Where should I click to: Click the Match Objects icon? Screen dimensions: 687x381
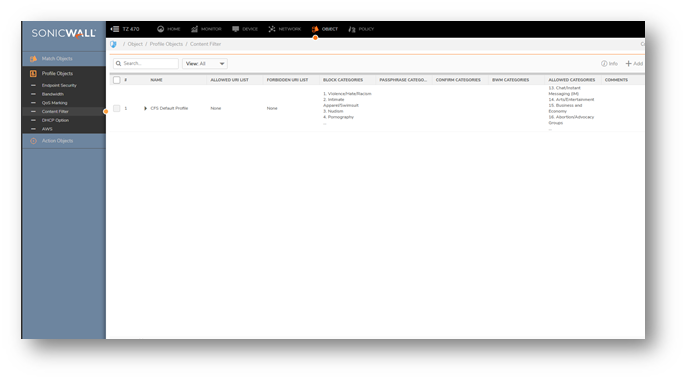click(x=33, y=59)
